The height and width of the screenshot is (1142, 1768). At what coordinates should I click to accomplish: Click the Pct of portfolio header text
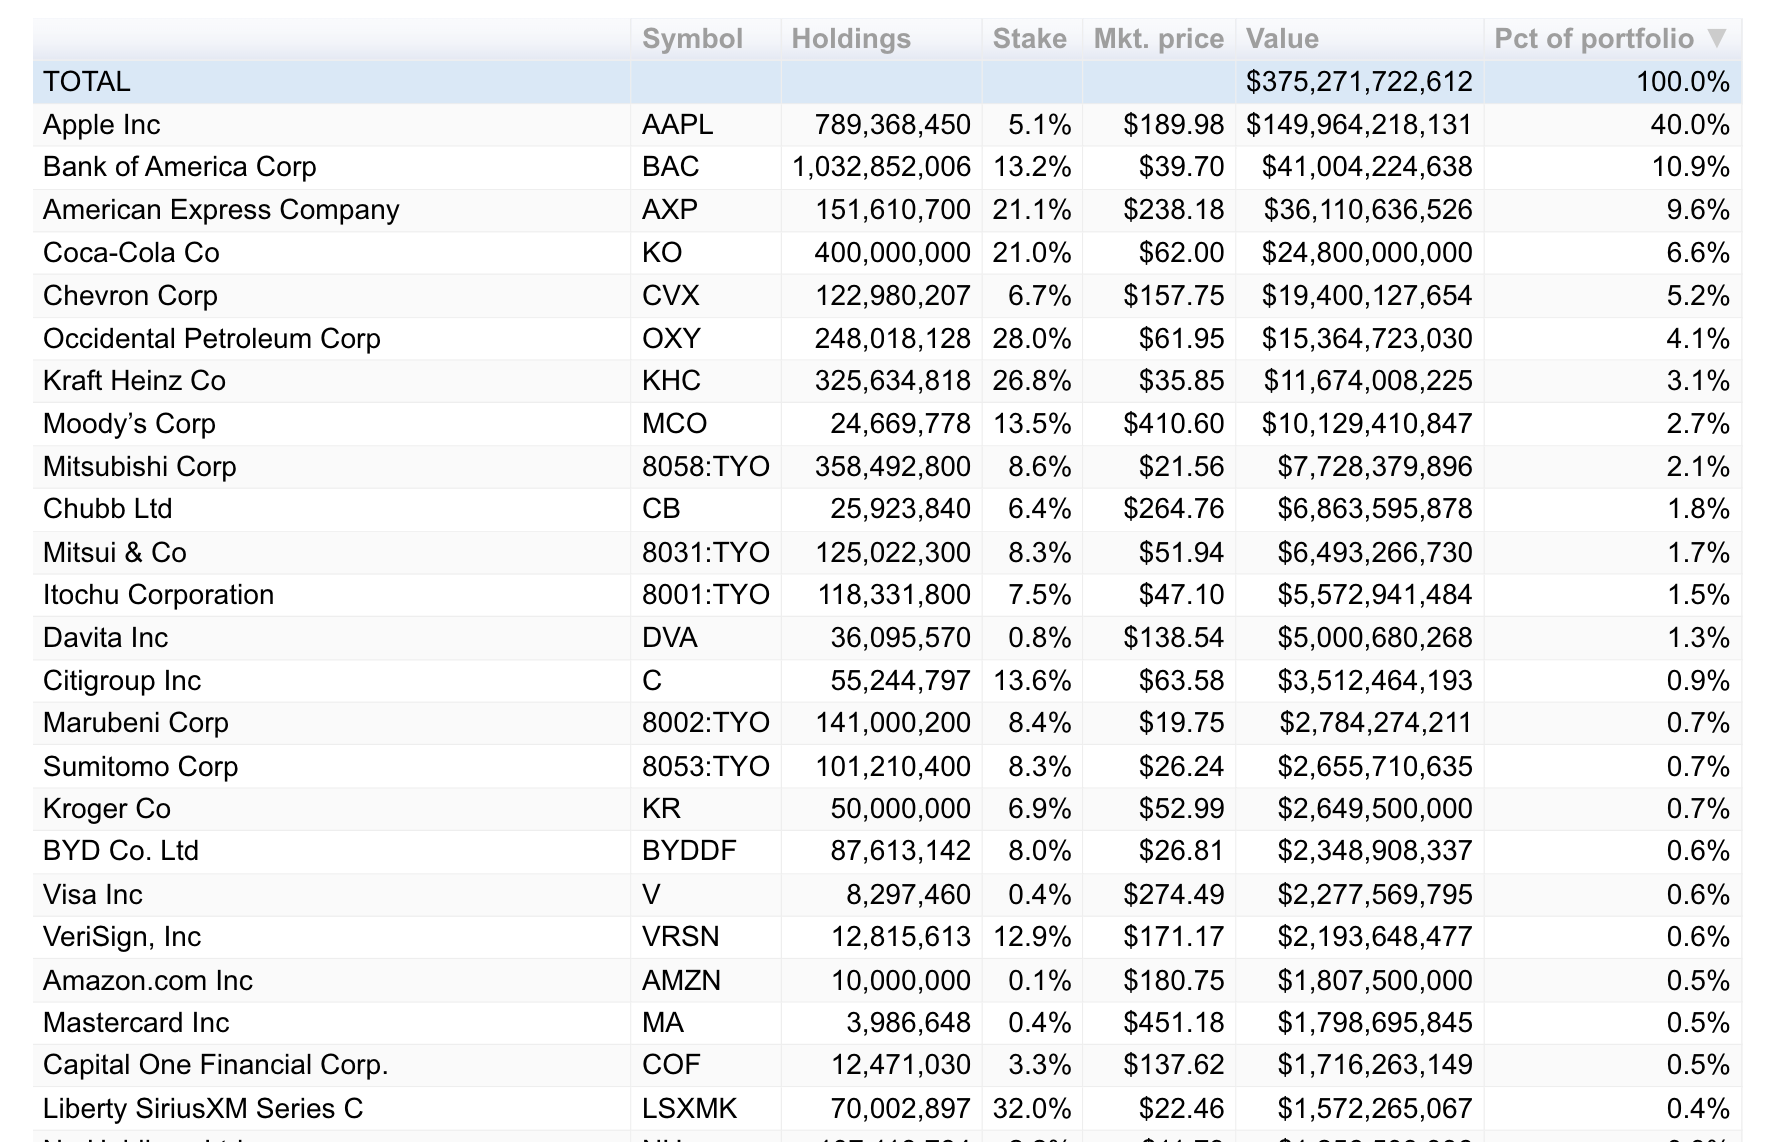(1594, 39)
